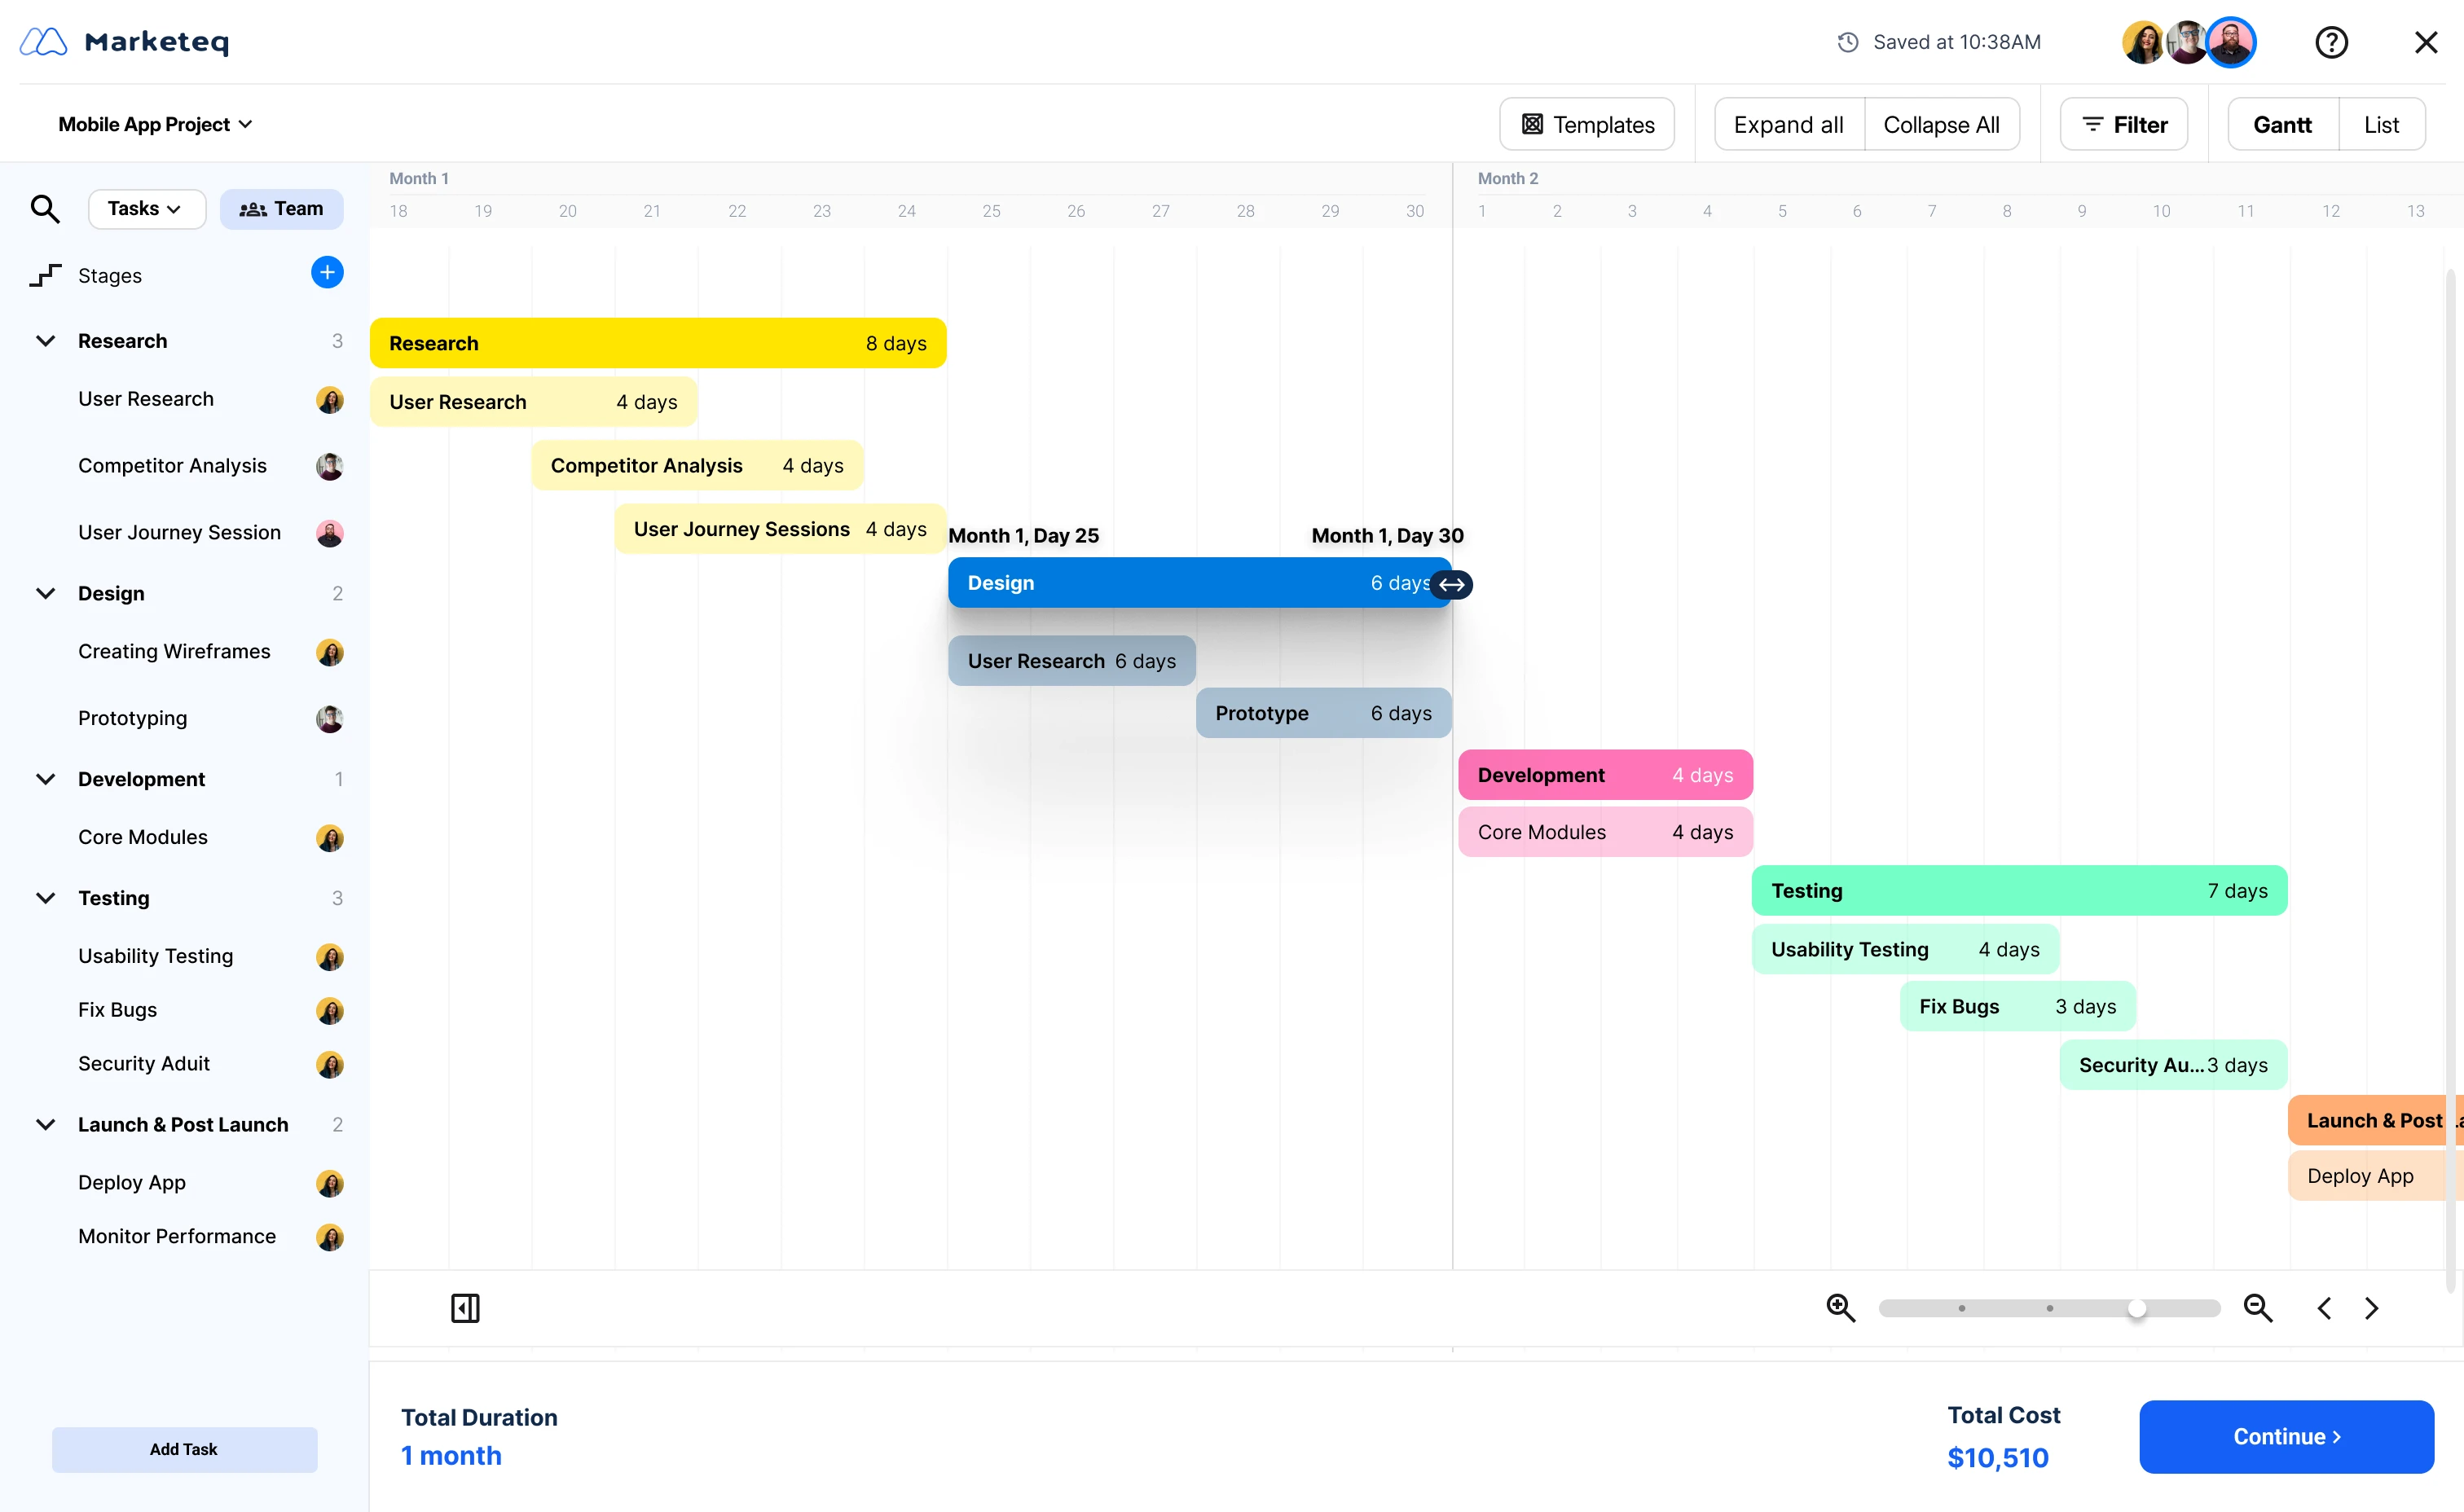Click the first collaborator avatar in header
Image resolution: width=2464 pixels, height=1512 pixels.
(2143, 42)
